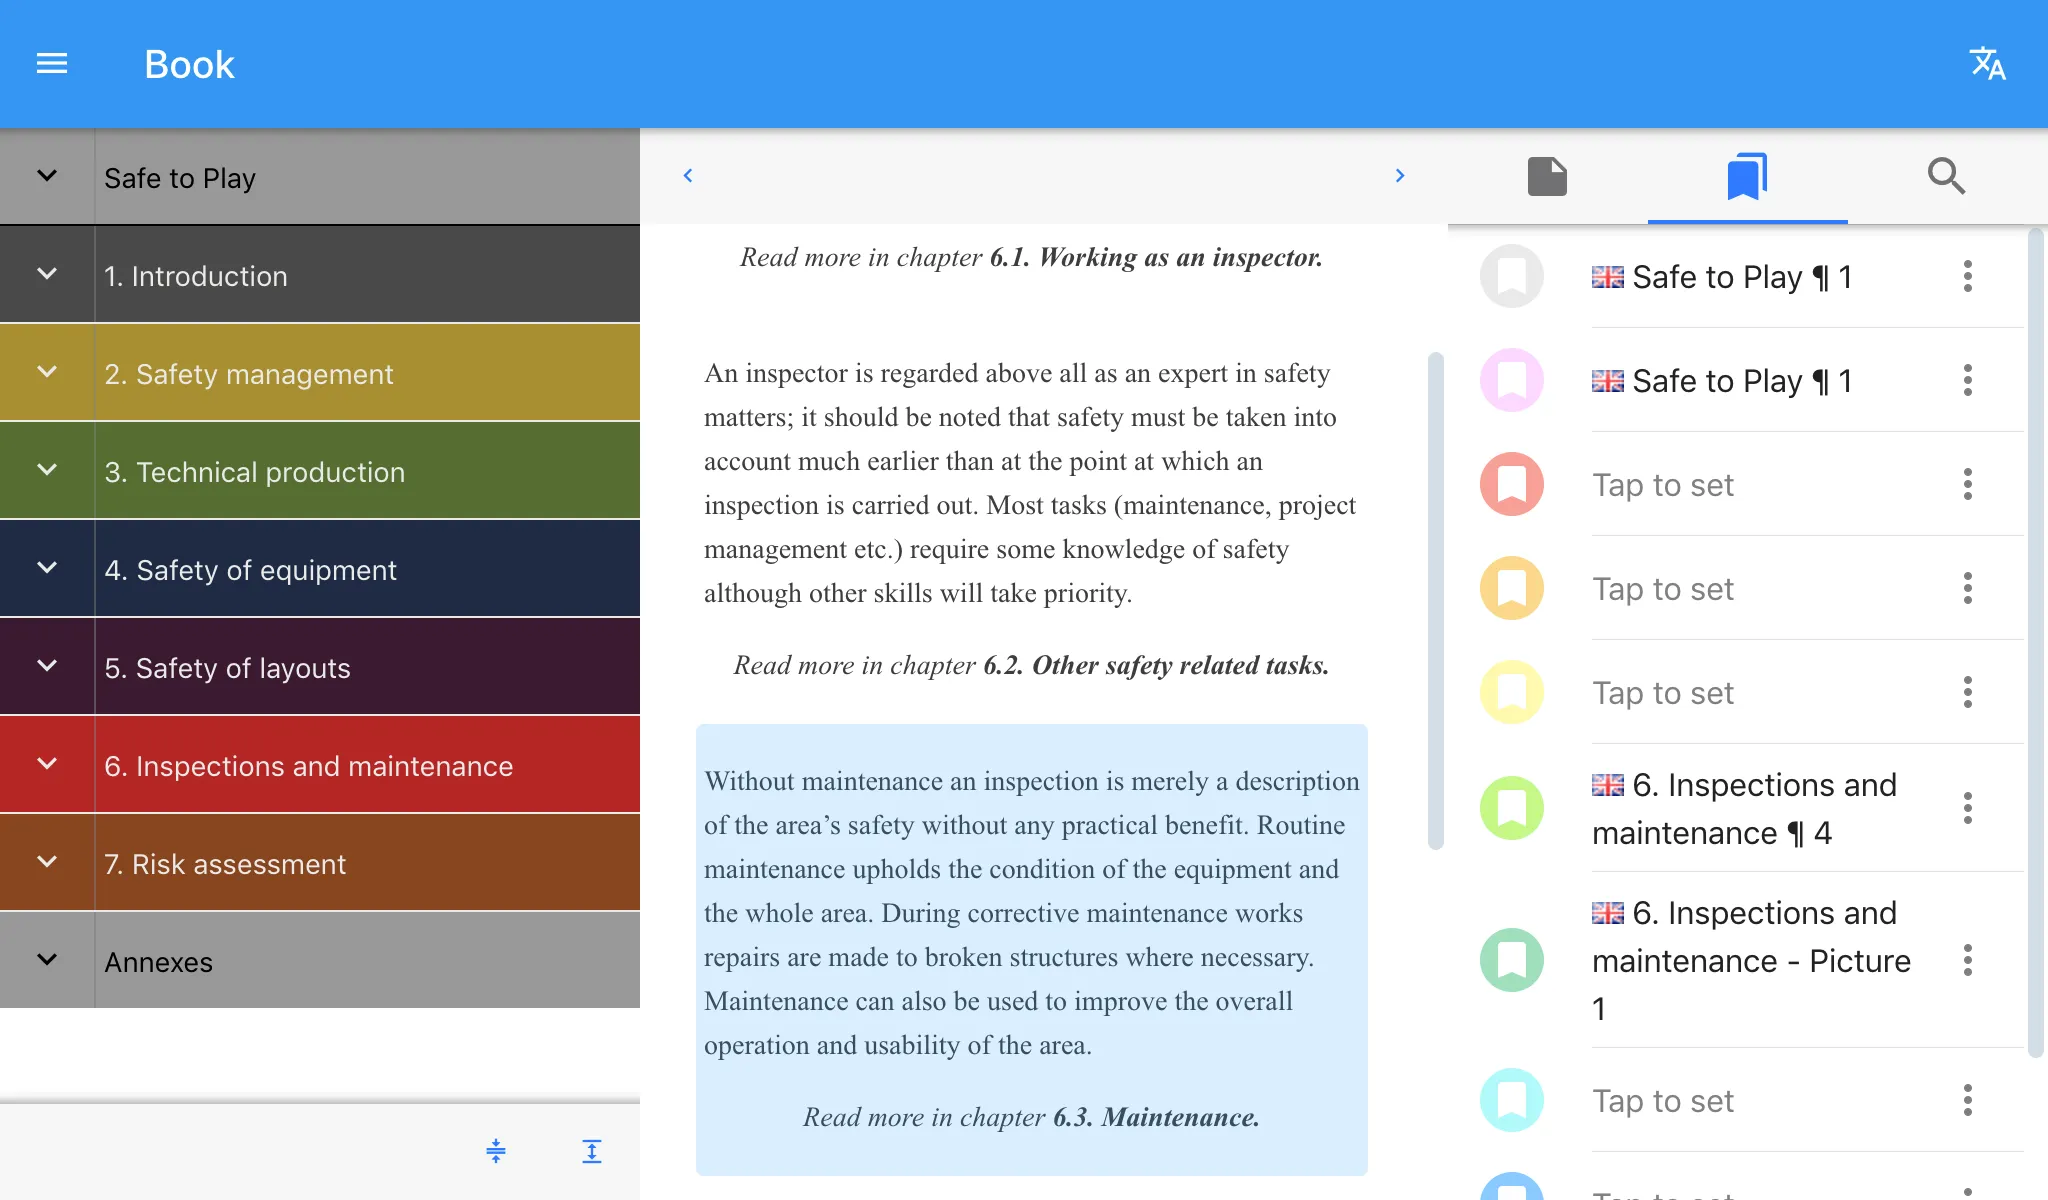Collapse the Inspections and maintenance chapter
This screenshot has height=1200, width=2048.
(x=46, y=763)
